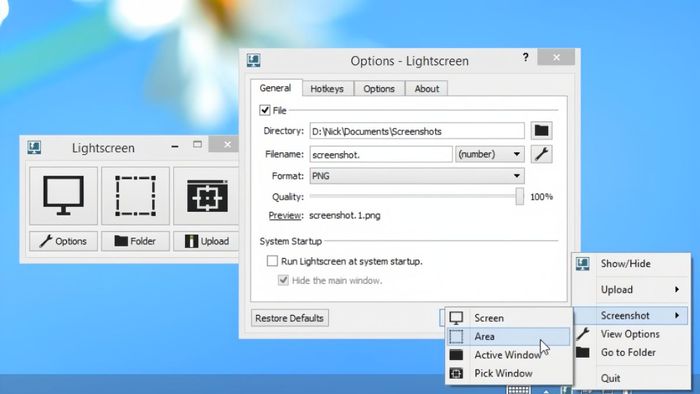700x394 pixels.
Task: Capture full screen in Lightscreen window
Action: (x=63, y=196)
